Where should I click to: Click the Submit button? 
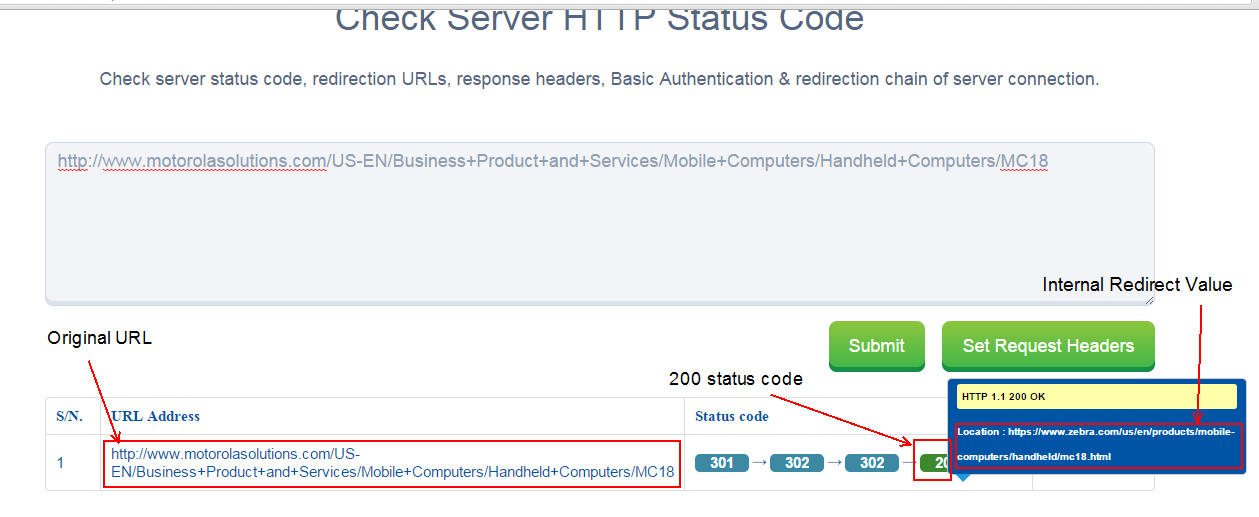pyautogui.click(x=877, y=345)
